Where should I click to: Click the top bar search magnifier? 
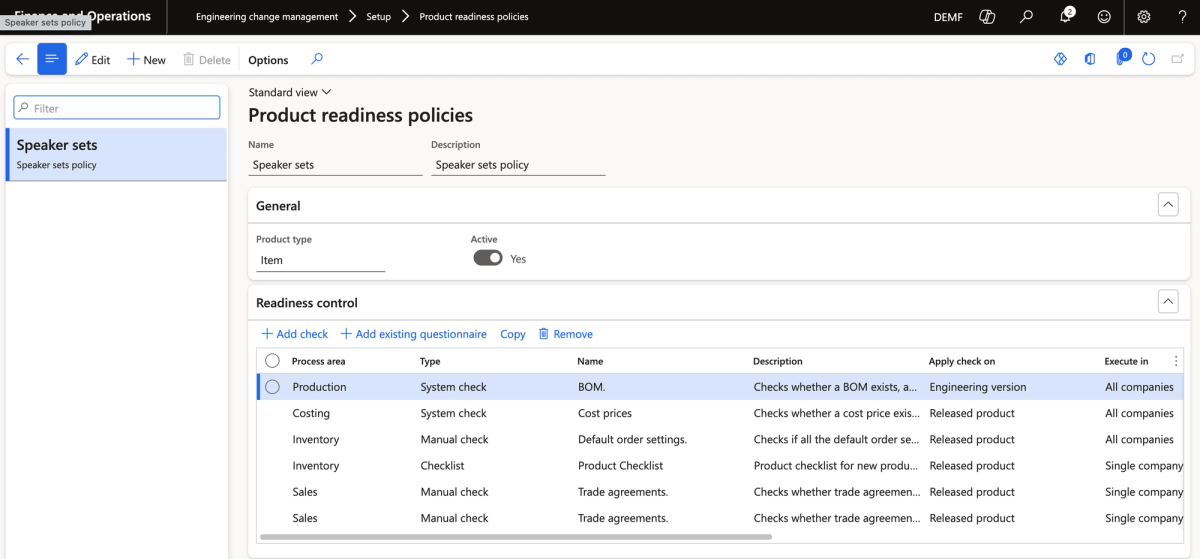pos(1026,17)
